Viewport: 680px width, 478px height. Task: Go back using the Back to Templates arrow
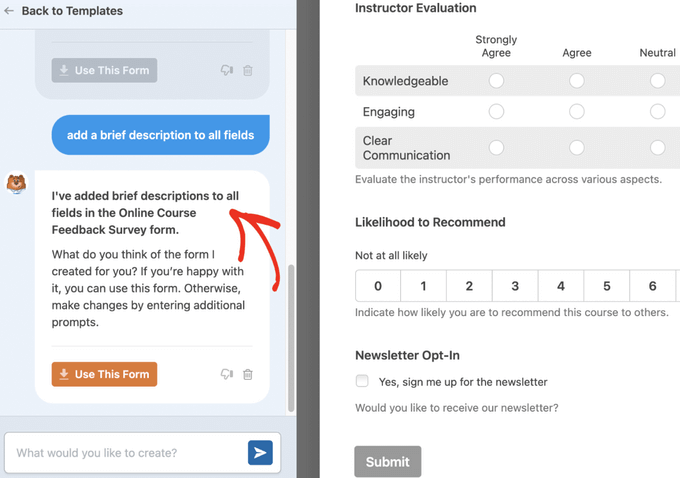10,11
